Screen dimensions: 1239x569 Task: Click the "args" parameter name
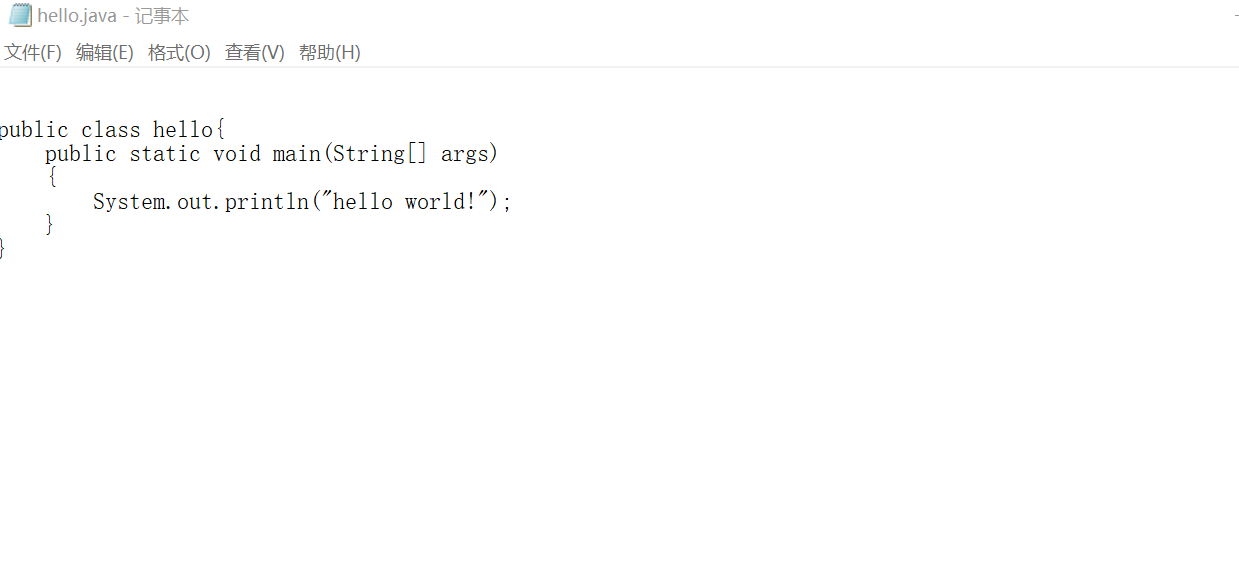tap(464, 154)
